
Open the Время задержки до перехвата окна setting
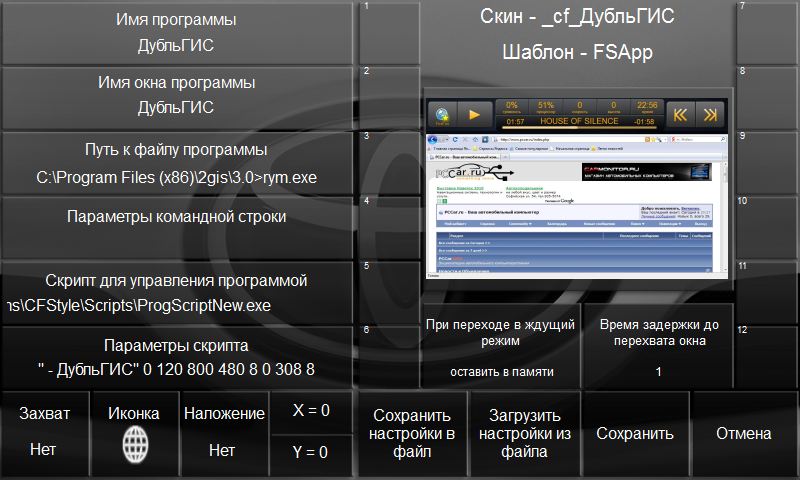(658, 348)
